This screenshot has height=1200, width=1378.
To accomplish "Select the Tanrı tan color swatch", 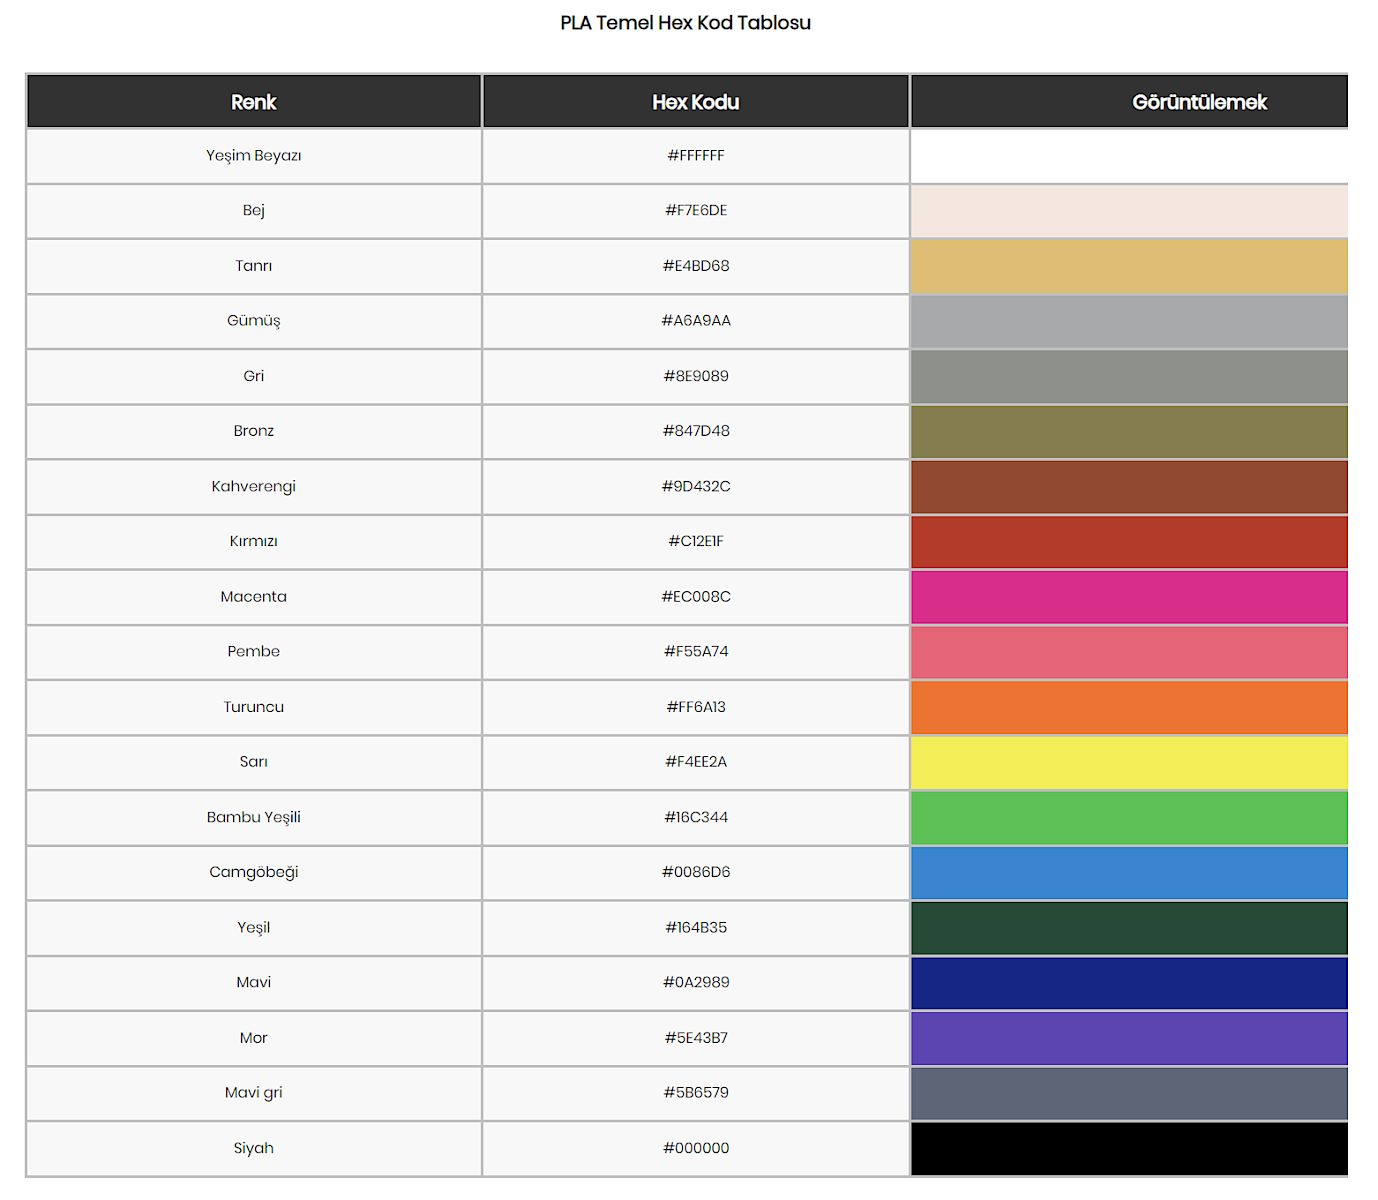I will point(1128,266).
